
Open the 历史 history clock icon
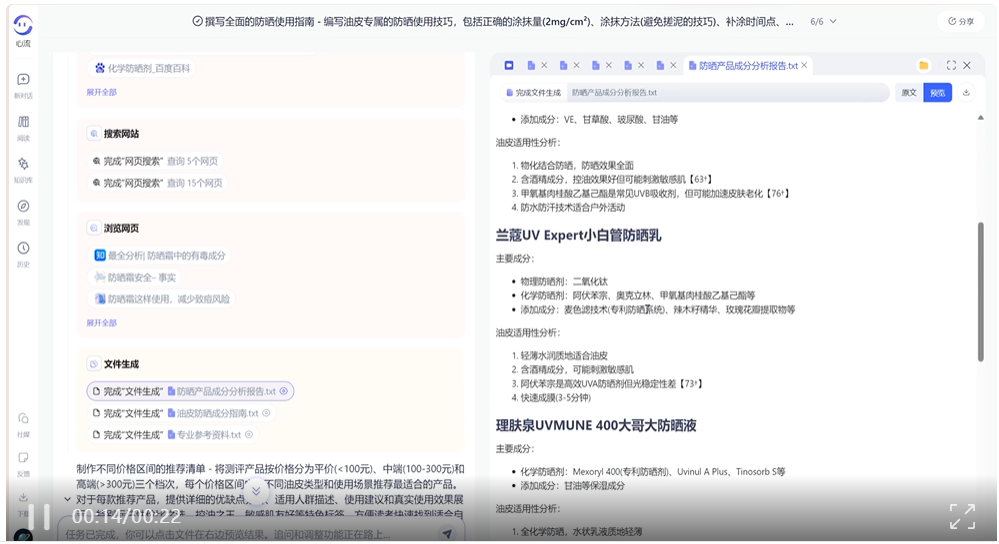pyautogui.click(x=23, y=248)
